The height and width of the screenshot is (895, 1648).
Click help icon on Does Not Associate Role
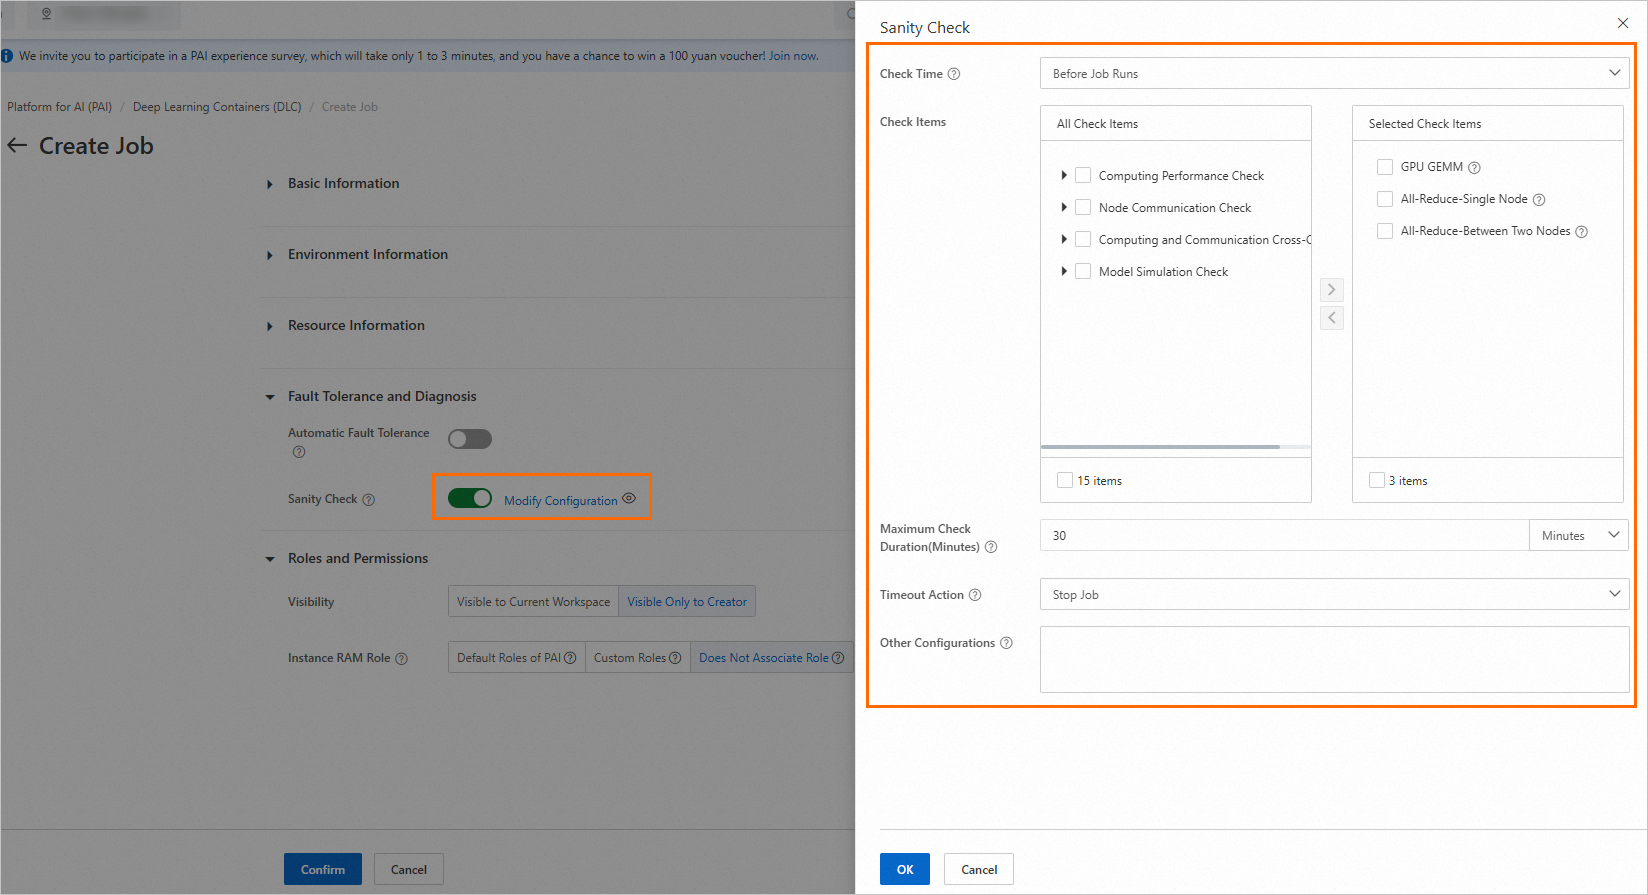coord(838,658)
